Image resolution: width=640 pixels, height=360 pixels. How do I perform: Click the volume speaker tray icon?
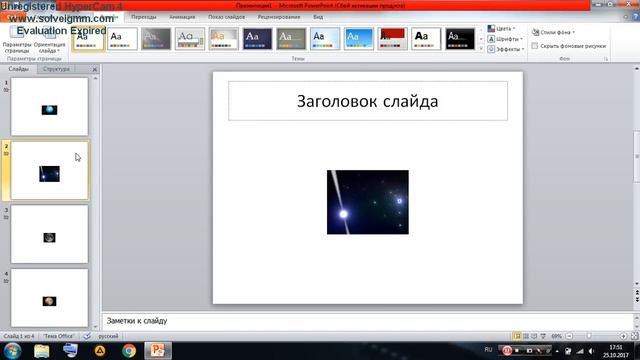(591, 351)
